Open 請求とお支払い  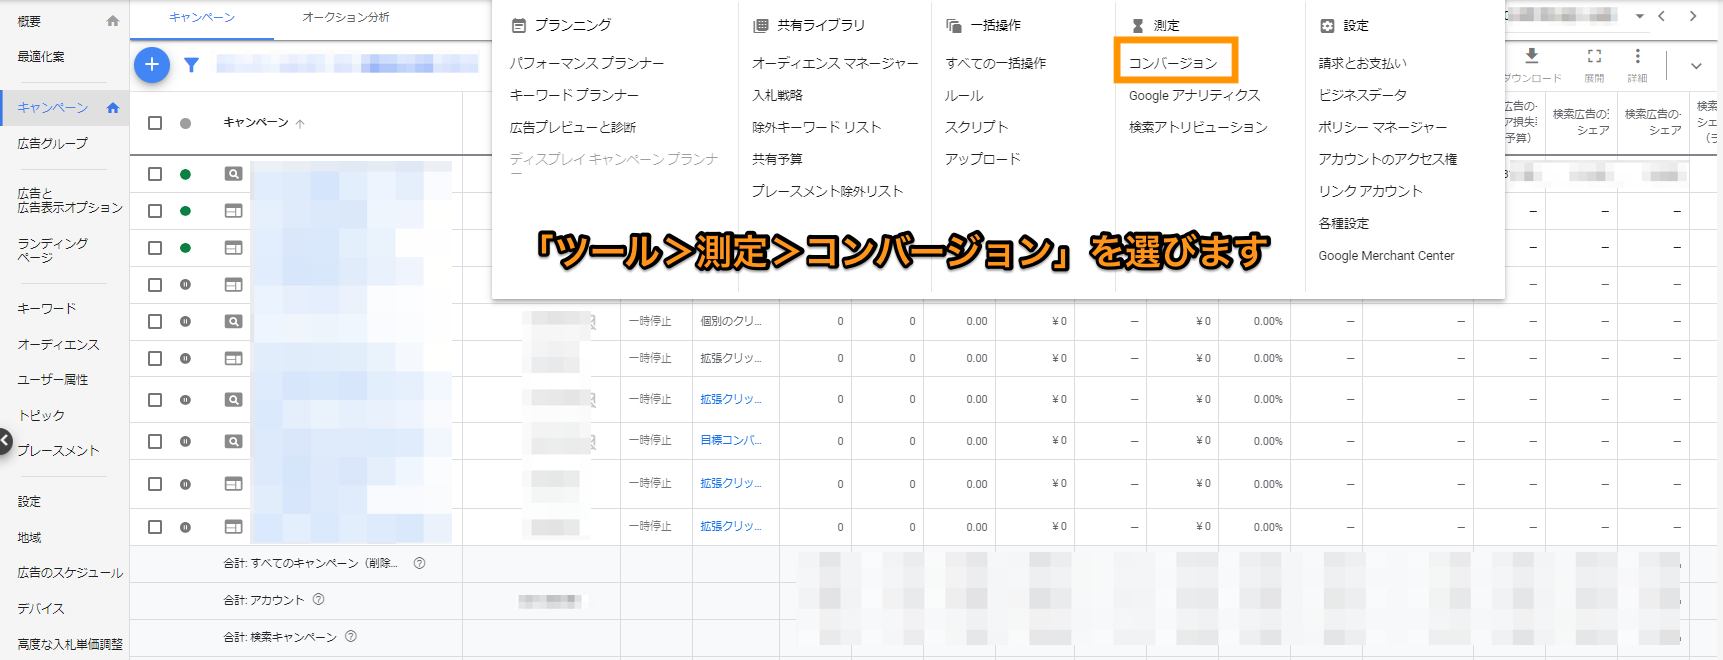click(x=1362, y=63)
